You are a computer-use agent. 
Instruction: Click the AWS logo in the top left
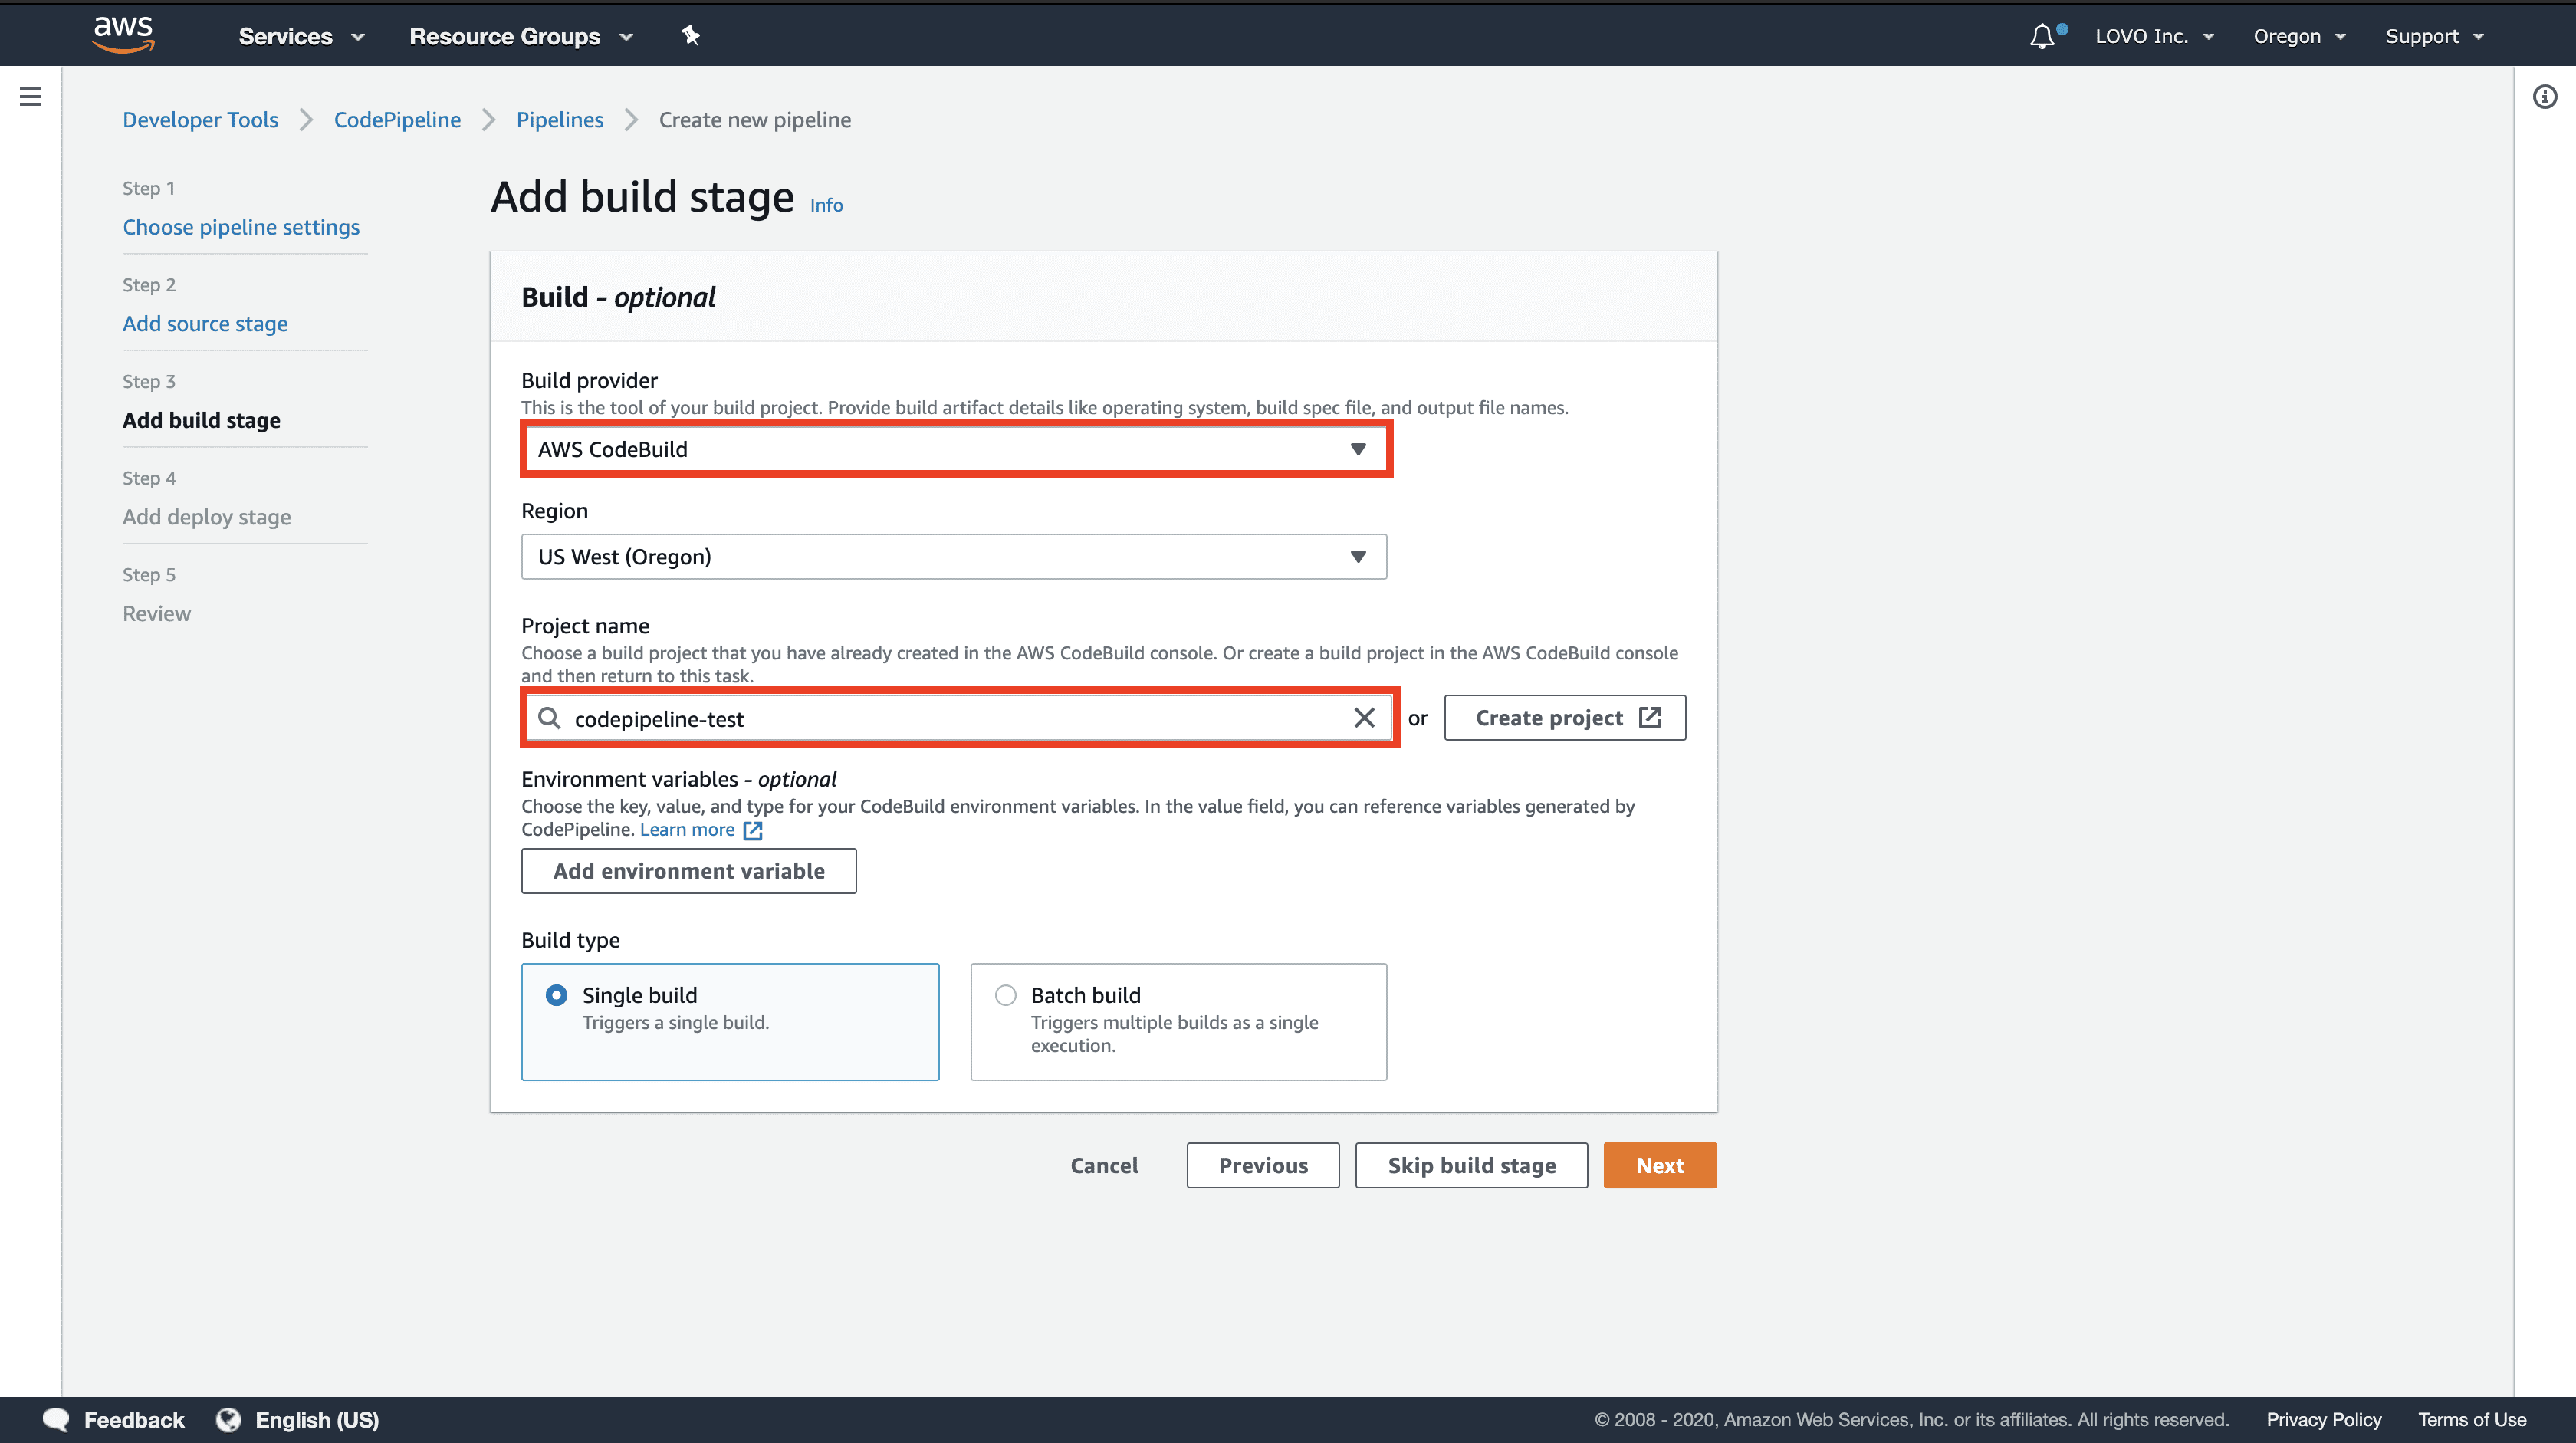[120, 32]
